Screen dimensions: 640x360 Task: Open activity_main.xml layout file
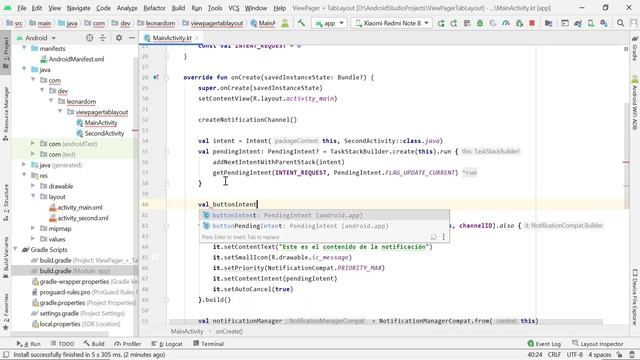pyautogui.click(x=80, y=207)
